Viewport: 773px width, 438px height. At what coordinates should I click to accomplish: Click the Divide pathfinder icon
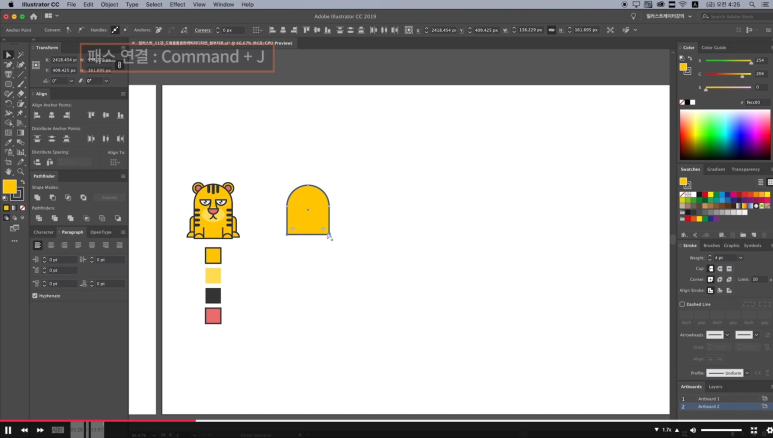pyautogui.click(x=38, y=218)
